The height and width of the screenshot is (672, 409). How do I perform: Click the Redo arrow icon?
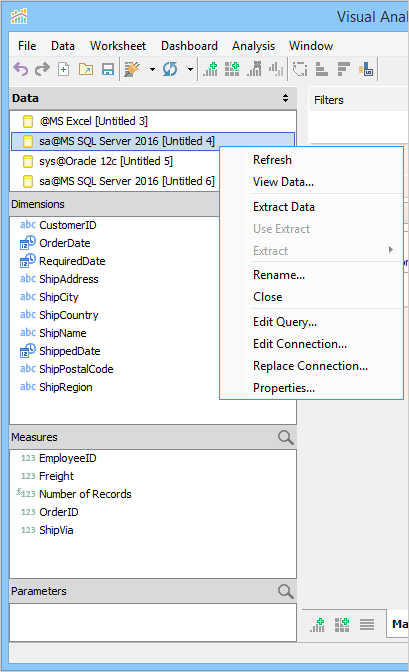(x=42, y=69)
